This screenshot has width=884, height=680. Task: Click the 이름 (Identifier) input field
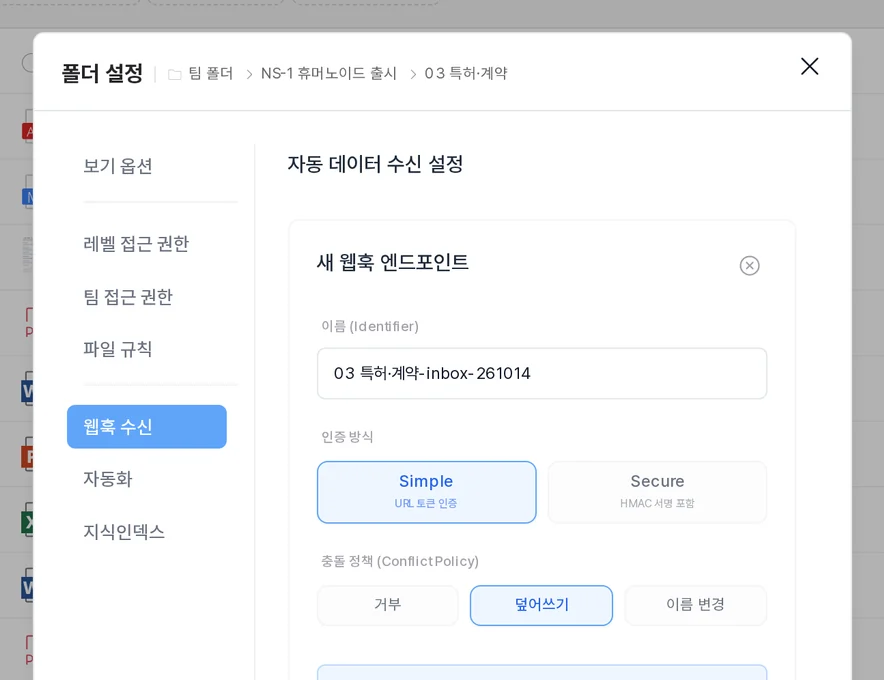[x=542, y=373]
